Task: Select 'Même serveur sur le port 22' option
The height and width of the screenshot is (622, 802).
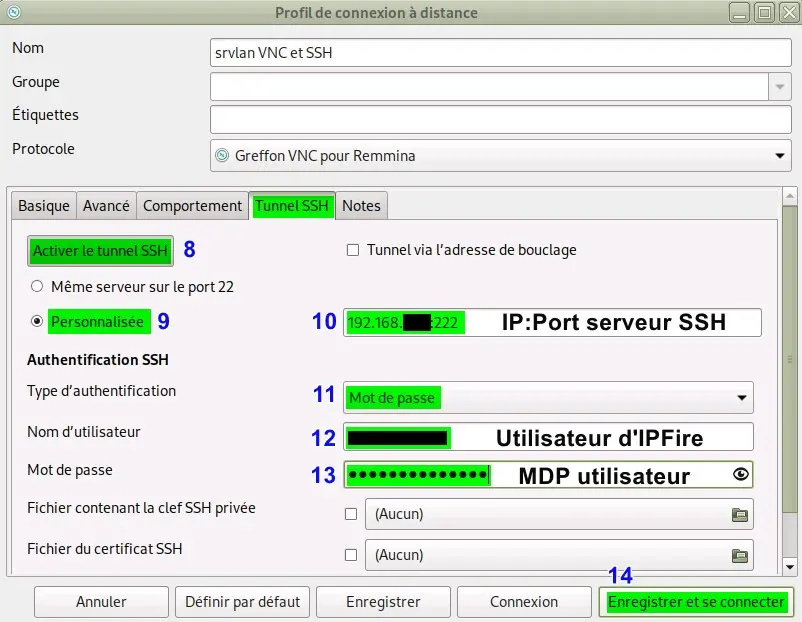Action: coord(36,285)
